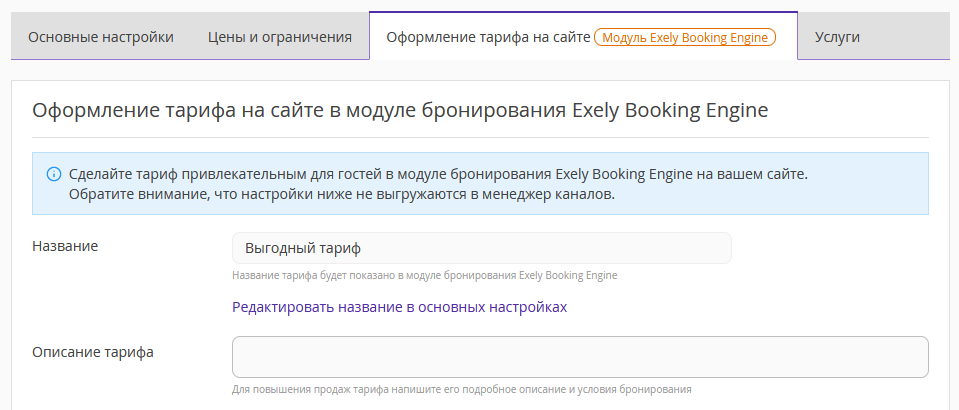Image resolution: width=959 pixels, height=410 pixels.
Task: Click the blank panel space right of Название field
Action: pyautogui.click(x=830, y=248)
